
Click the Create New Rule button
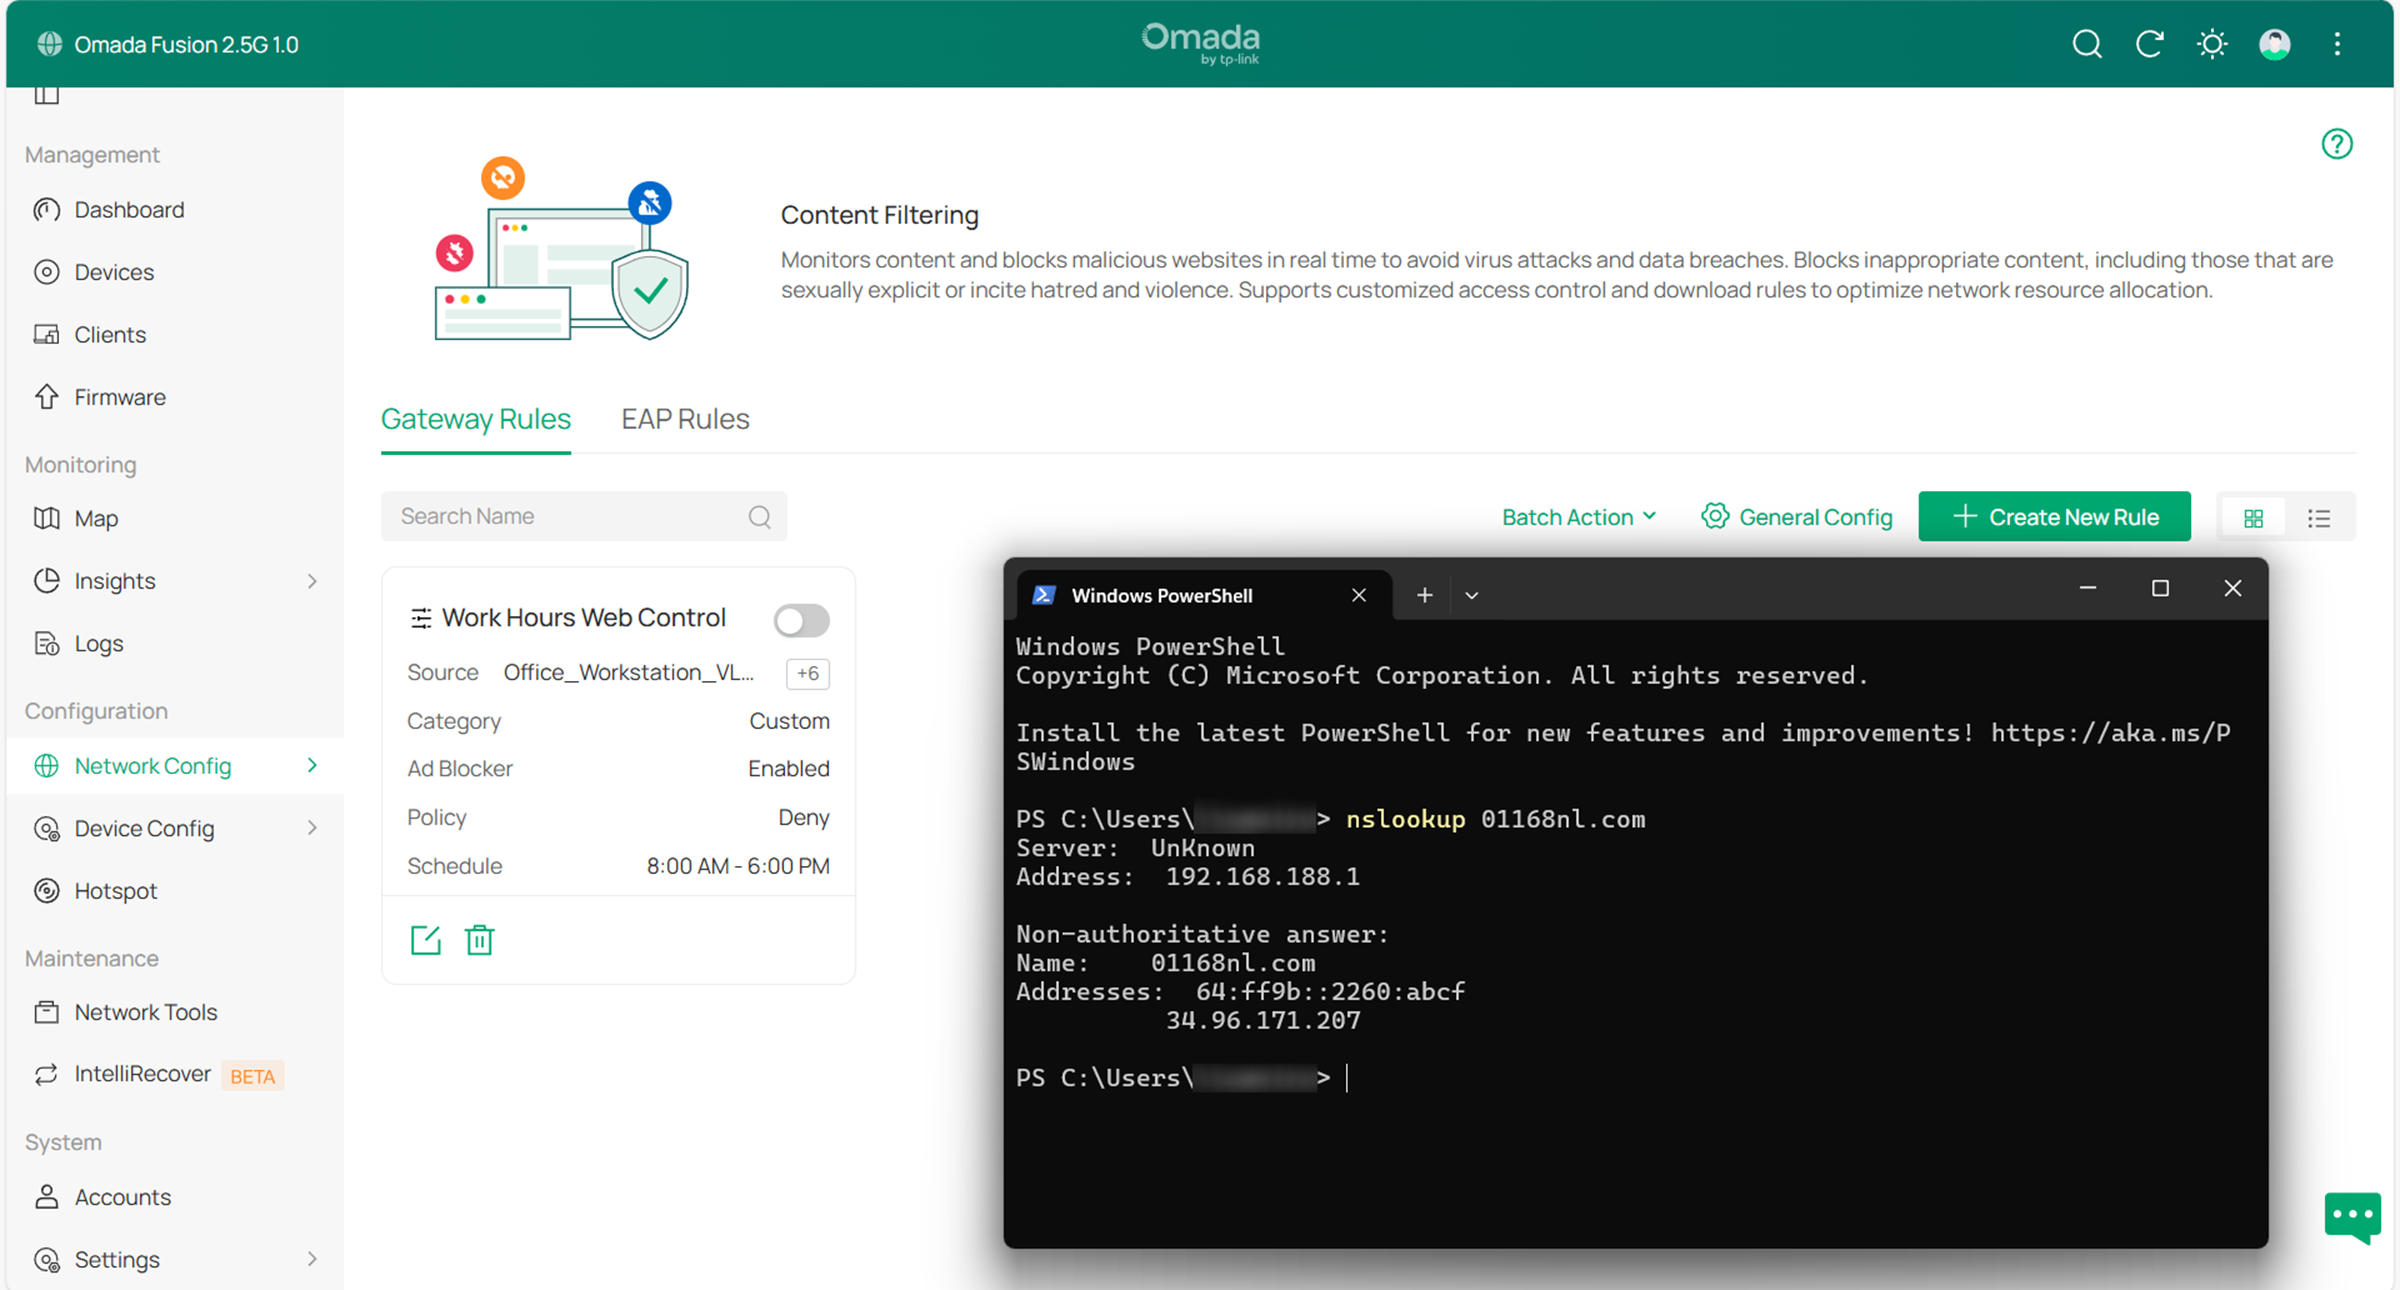[2054, 517]
